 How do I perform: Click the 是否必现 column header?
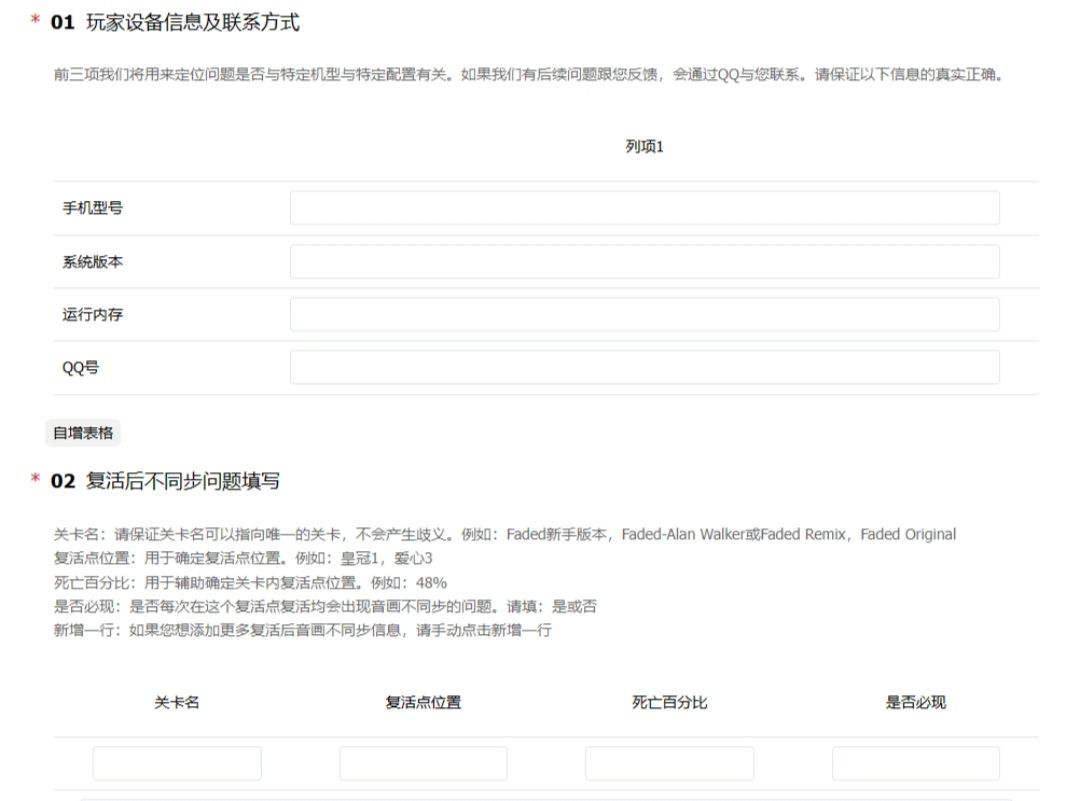click(915, 703)
